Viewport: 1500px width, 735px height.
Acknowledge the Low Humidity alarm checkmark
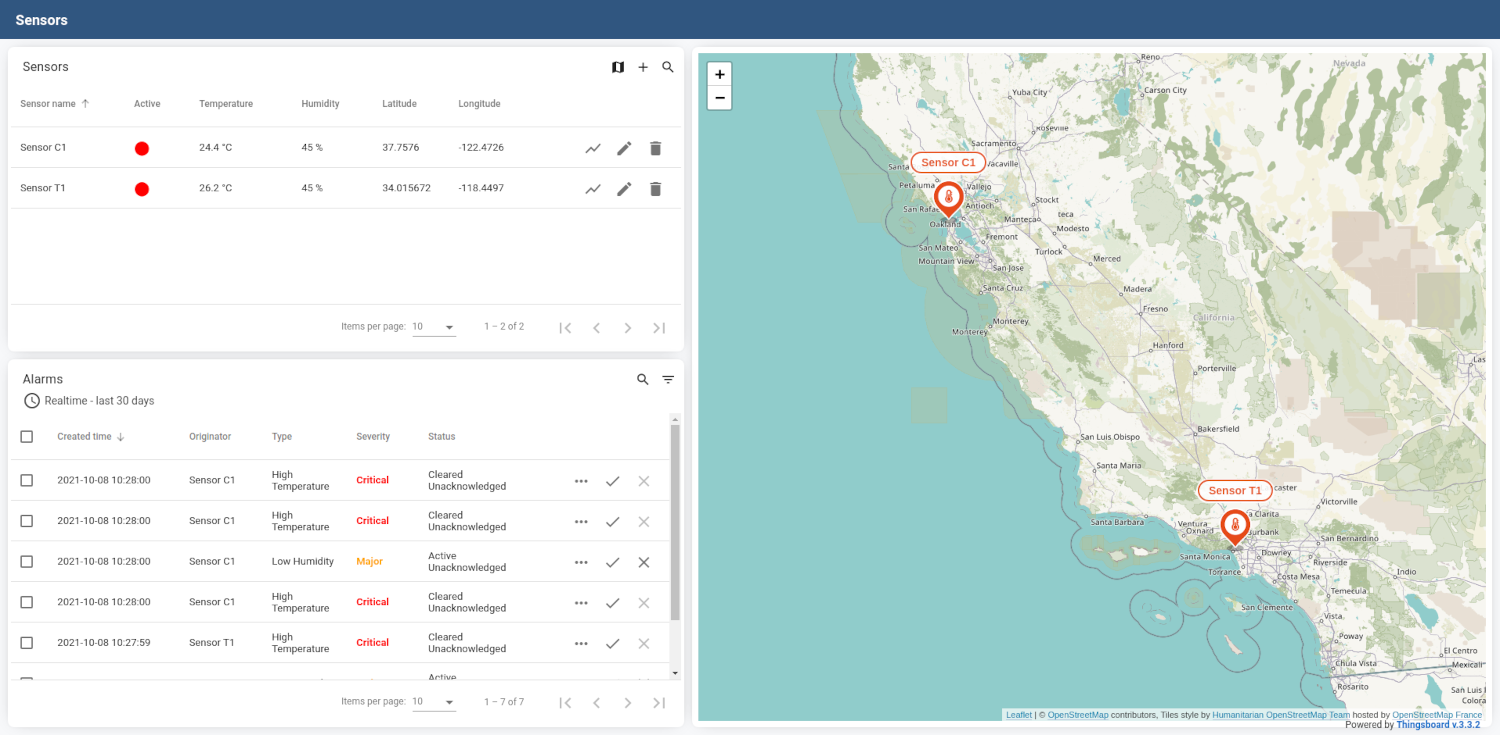(x=612, y=562)
